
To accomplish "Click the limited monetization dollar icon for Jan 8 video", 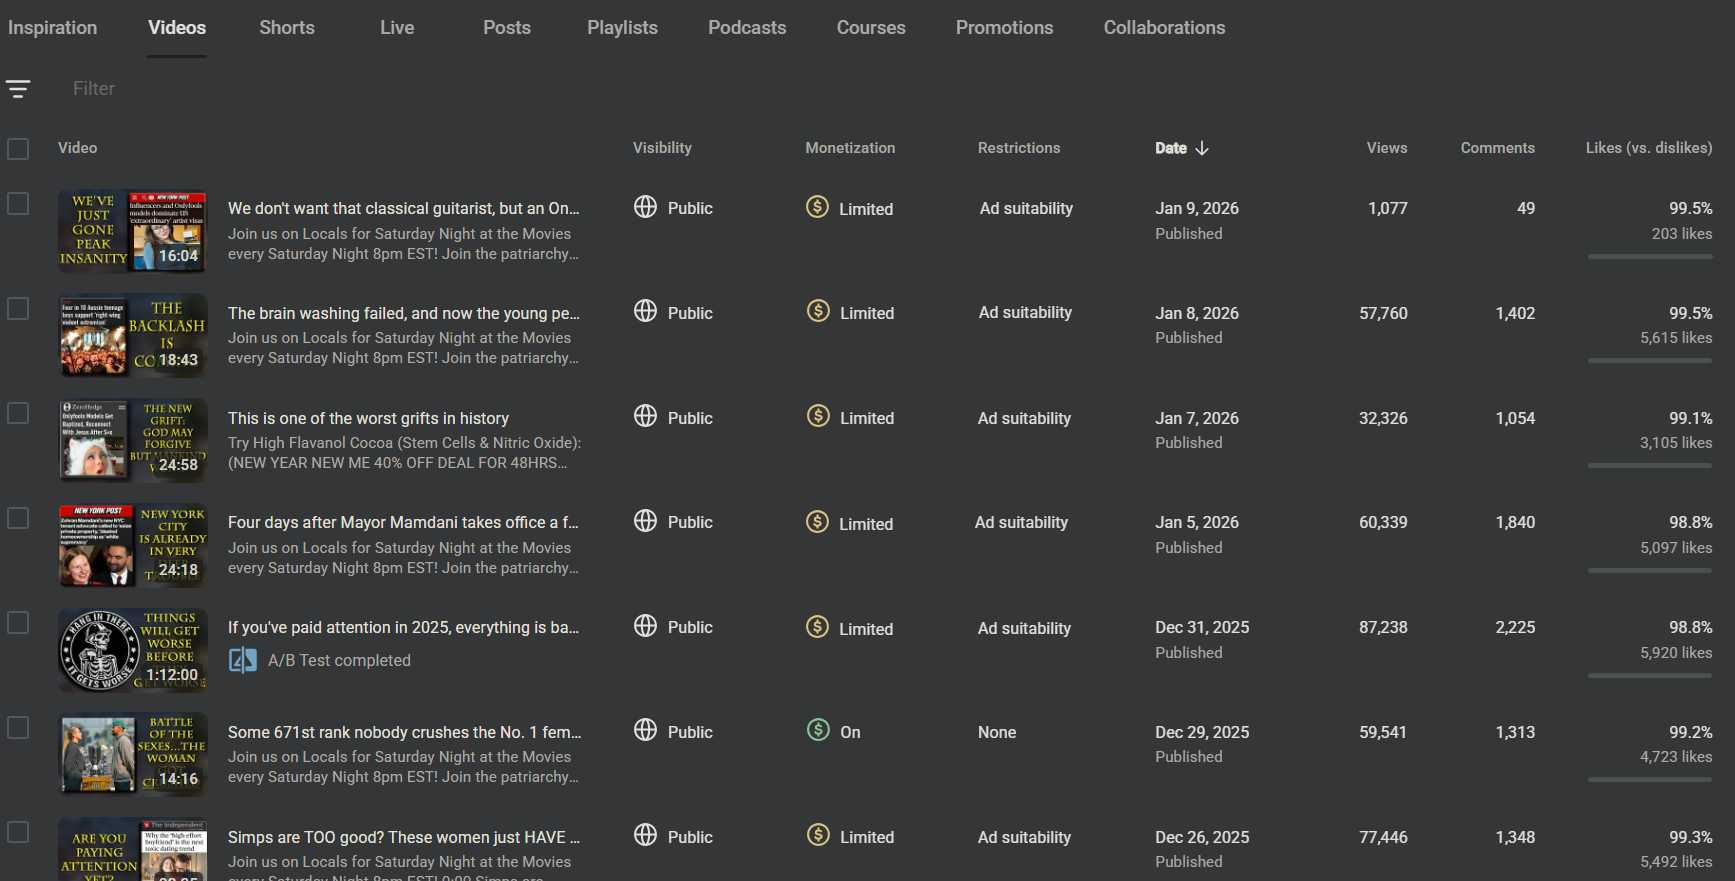I will pos(818,311).
